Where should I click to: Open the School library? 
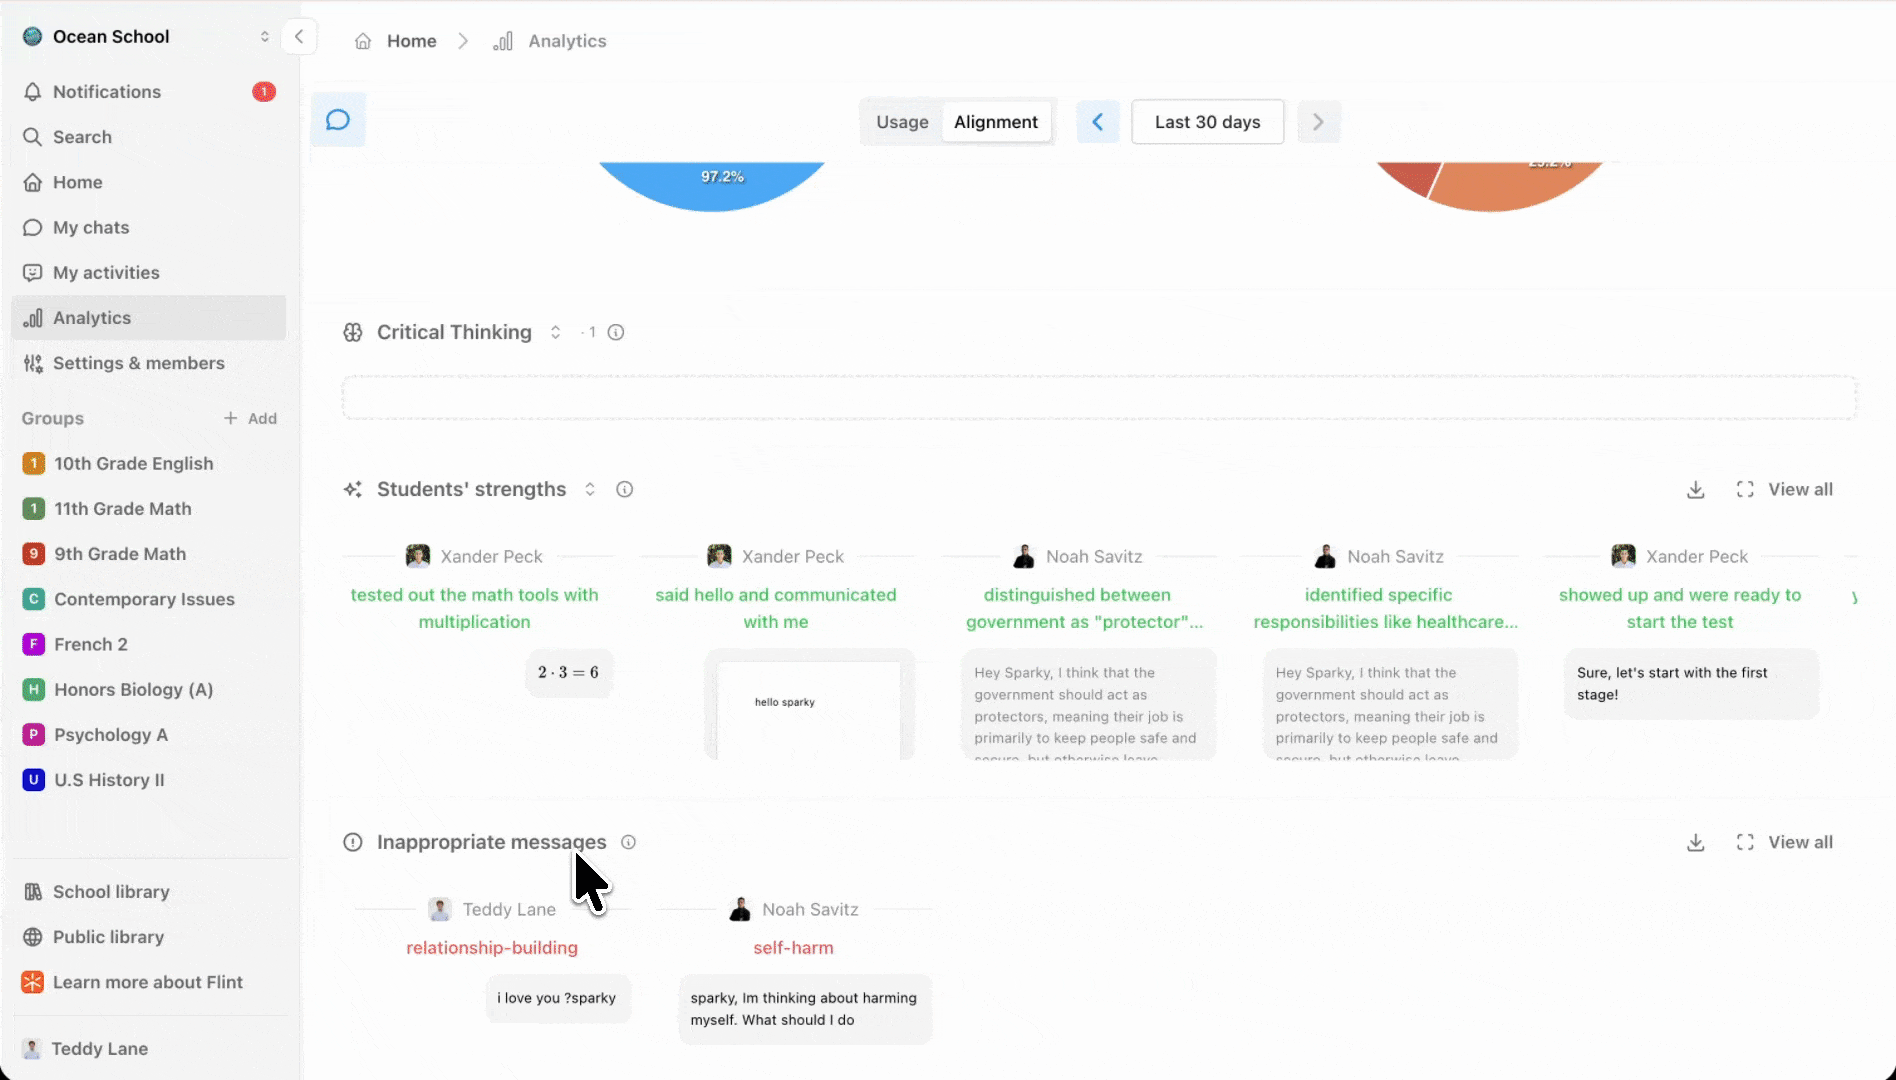(x=149, y=892)
